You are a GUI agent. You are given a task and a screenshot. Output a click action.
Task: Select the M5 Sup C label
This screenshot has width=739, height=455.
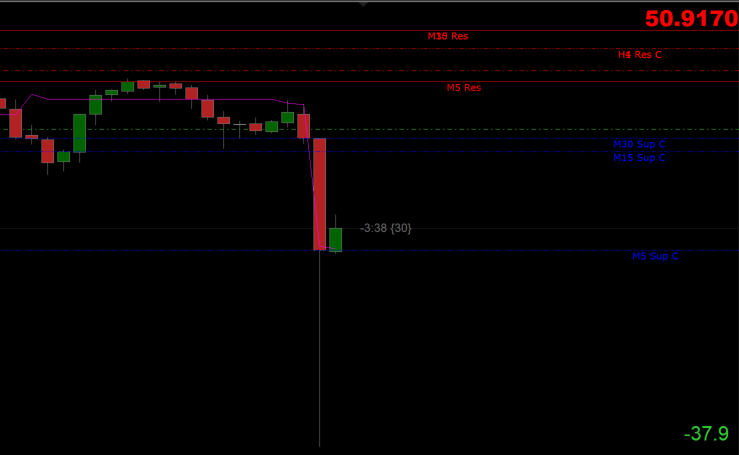(655, 256)
